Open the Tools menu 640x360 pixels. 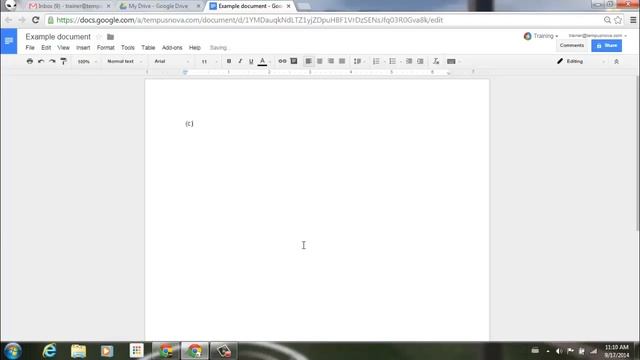click(x=128, y=48)
